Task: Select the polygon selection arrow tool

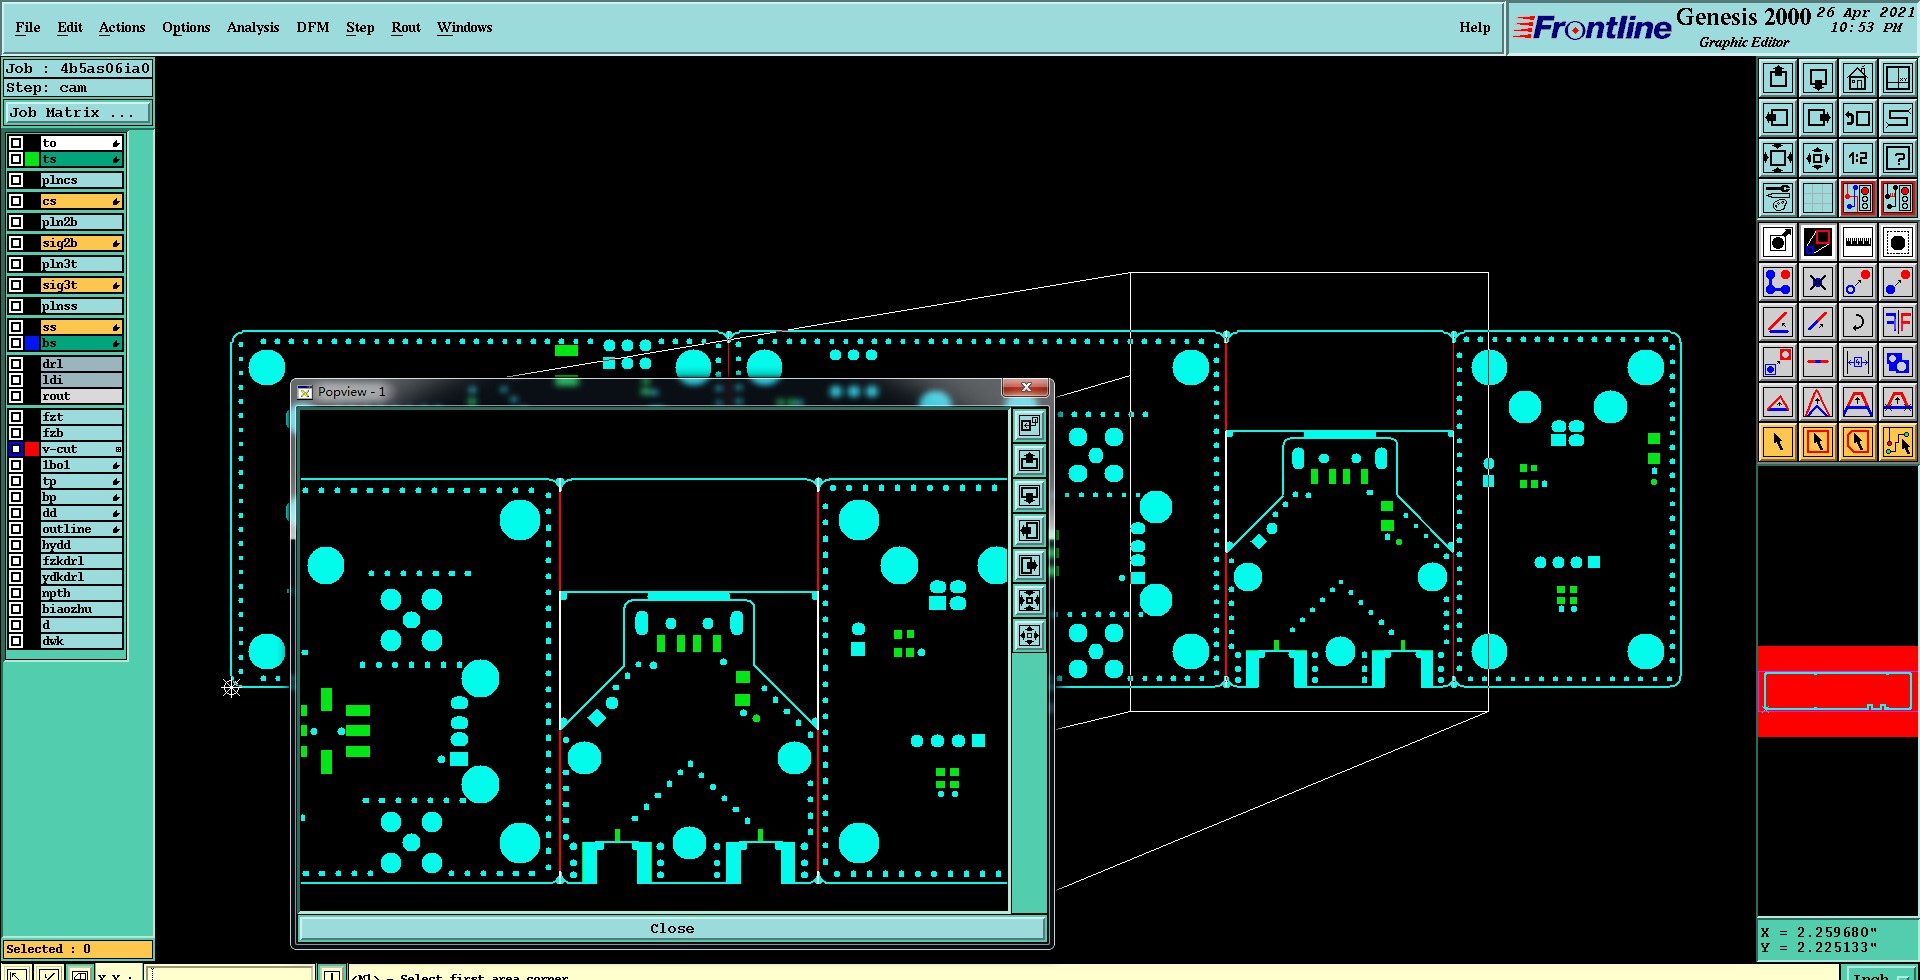Action: pyautogui.click(x=1858, y=441)
